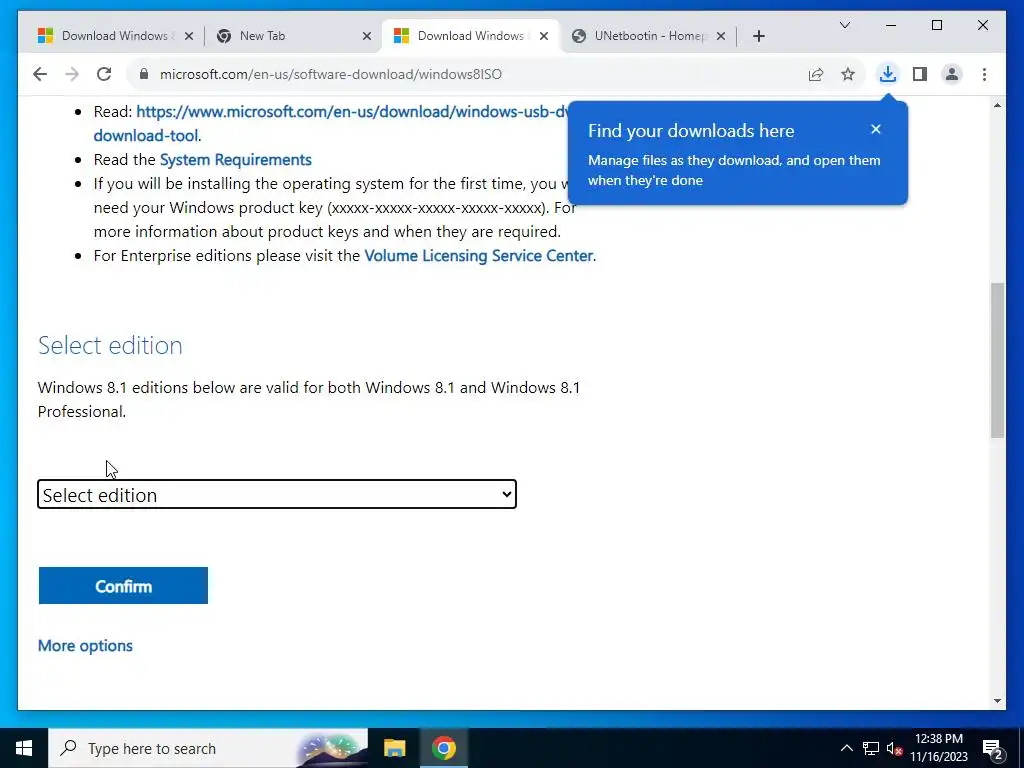The width and height of the screenshot is (1024, 768).
Task: Close the New Tab tab
Action: click(367, 36)
